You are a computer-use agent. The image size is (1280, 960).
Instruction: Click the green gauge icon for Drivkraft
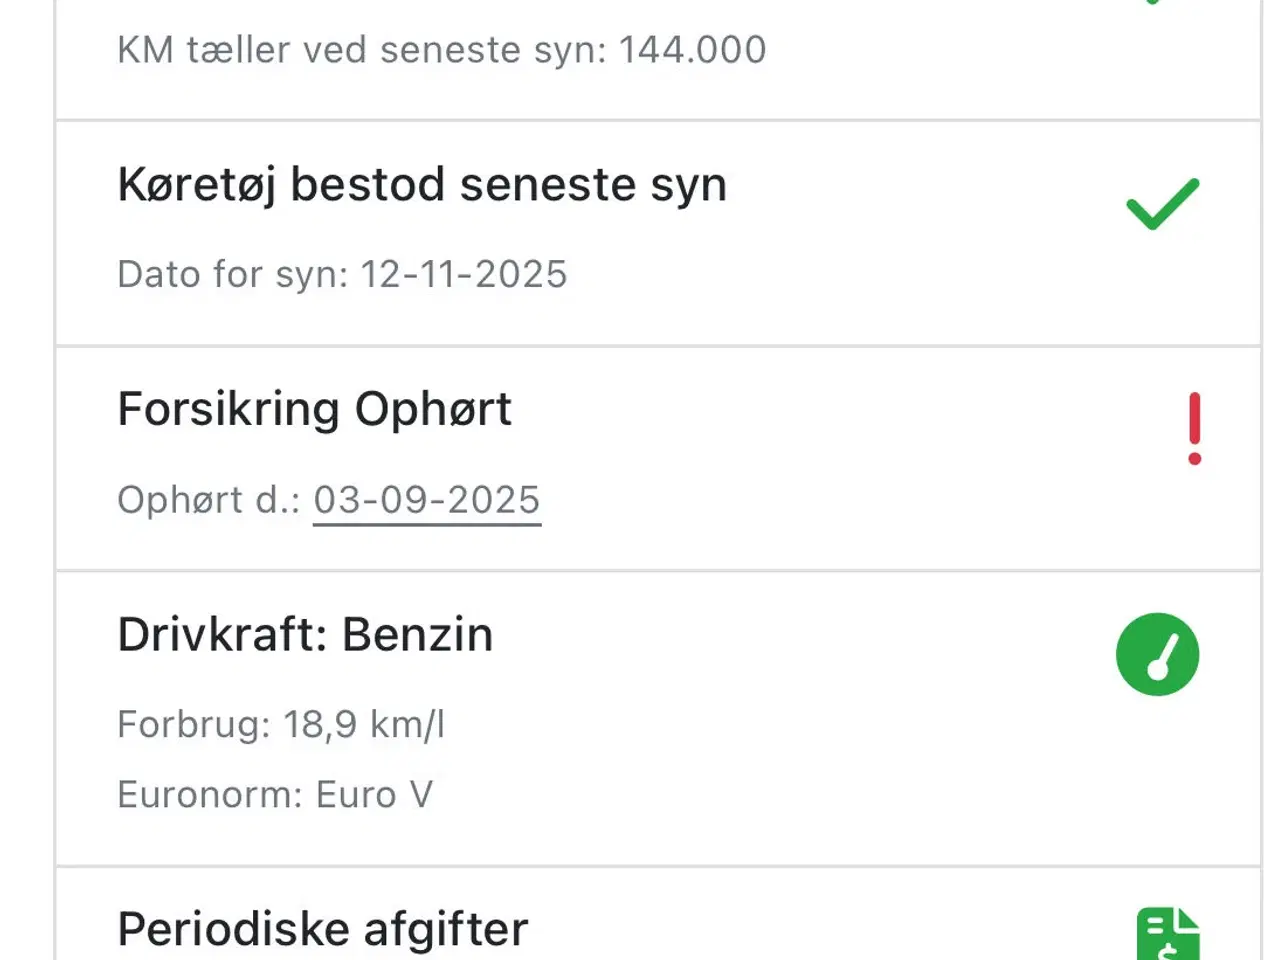point(1157,655)
